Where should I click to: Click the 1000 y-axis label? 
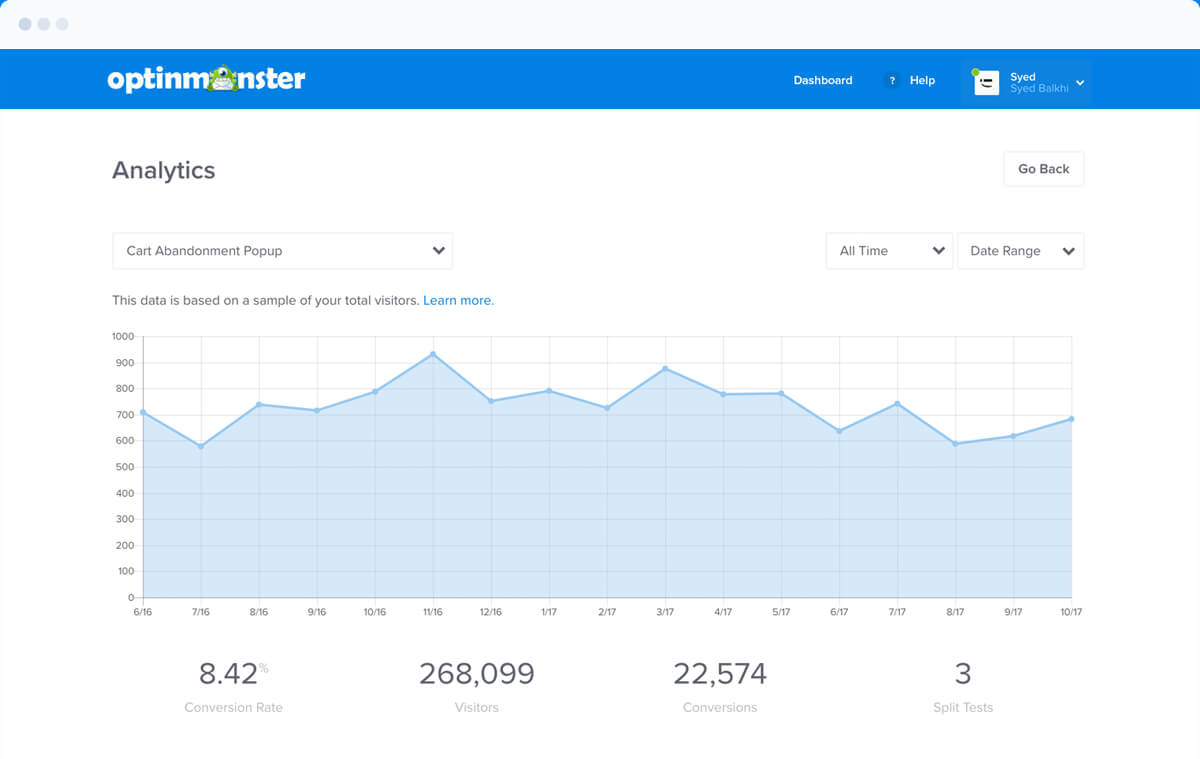(x=123, y=337)
